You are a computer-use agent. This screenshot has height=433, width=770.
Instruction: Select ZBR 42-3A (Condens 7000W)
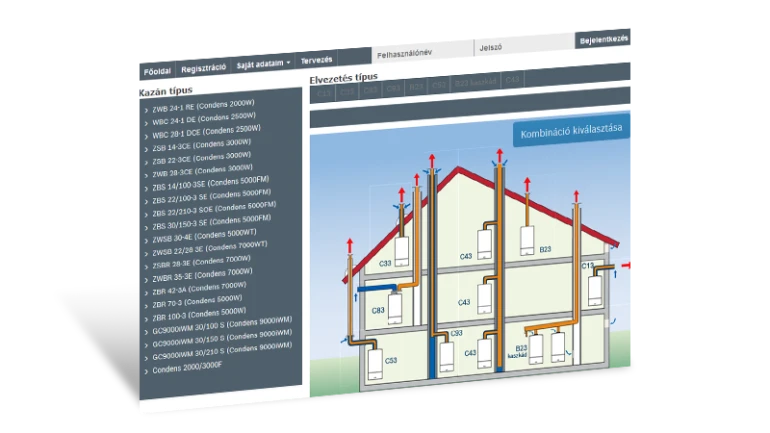click(199, 289)
